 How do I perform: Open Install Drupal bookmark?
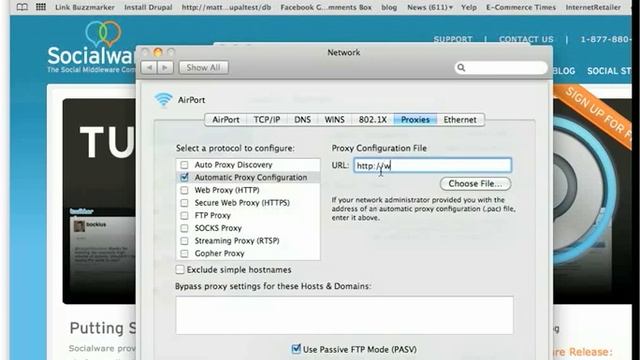click(148, 7)
